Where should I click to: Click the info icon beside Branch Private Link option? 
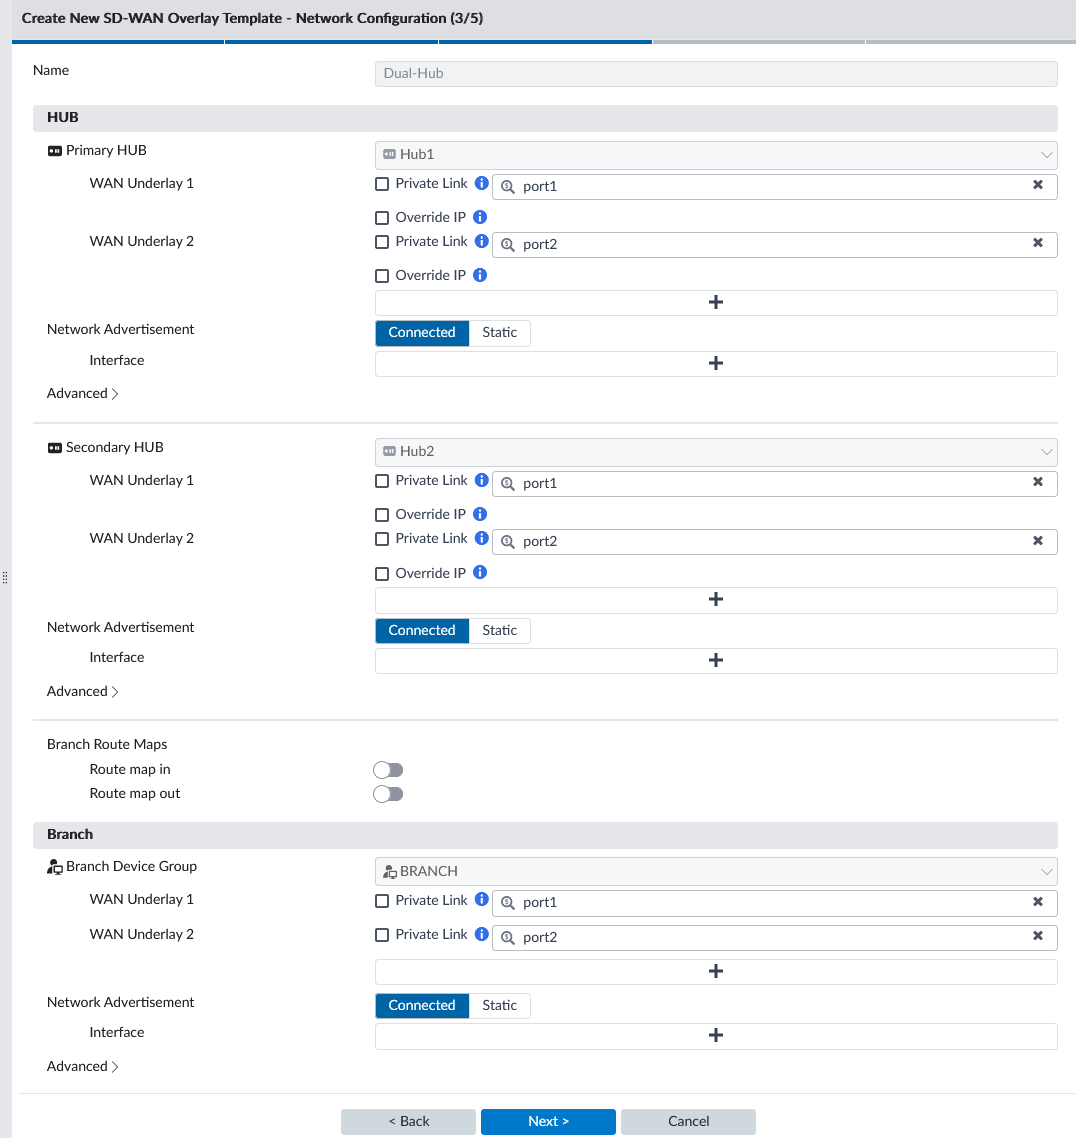(481, 900)
